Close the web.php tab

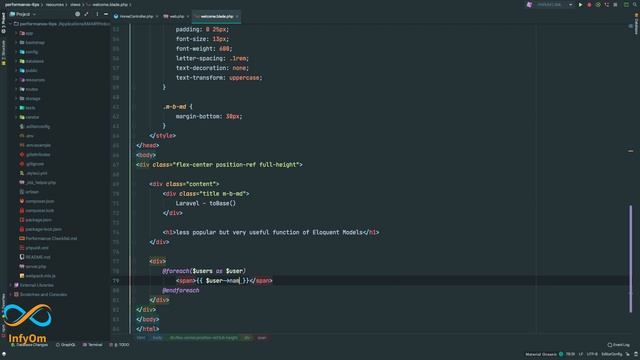click(x=188, y=16)
